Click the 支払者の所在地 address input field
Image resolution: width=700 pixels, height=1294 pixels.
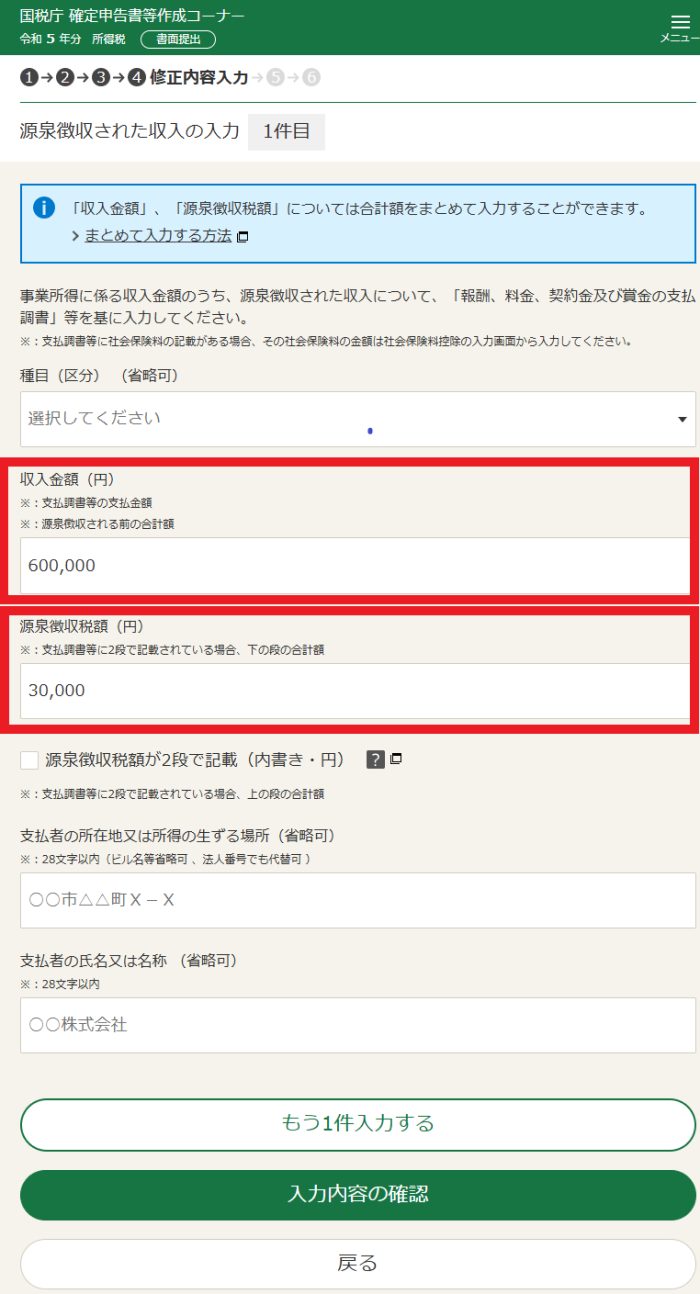click(x=358, y=900)
